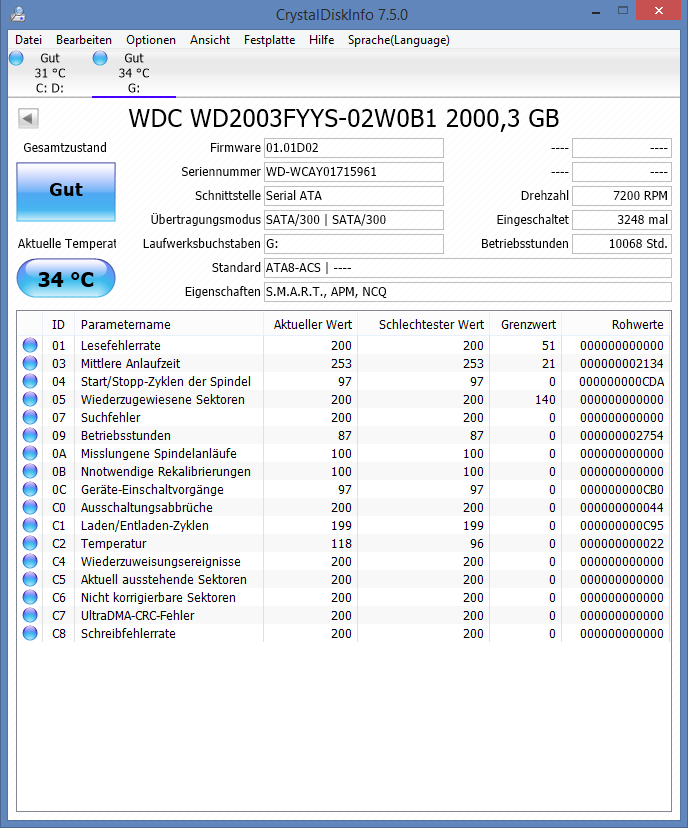Viewport: 688px width, 828px height.
Task: Select the Temperatur parameter name
Action: coord(114,543)
